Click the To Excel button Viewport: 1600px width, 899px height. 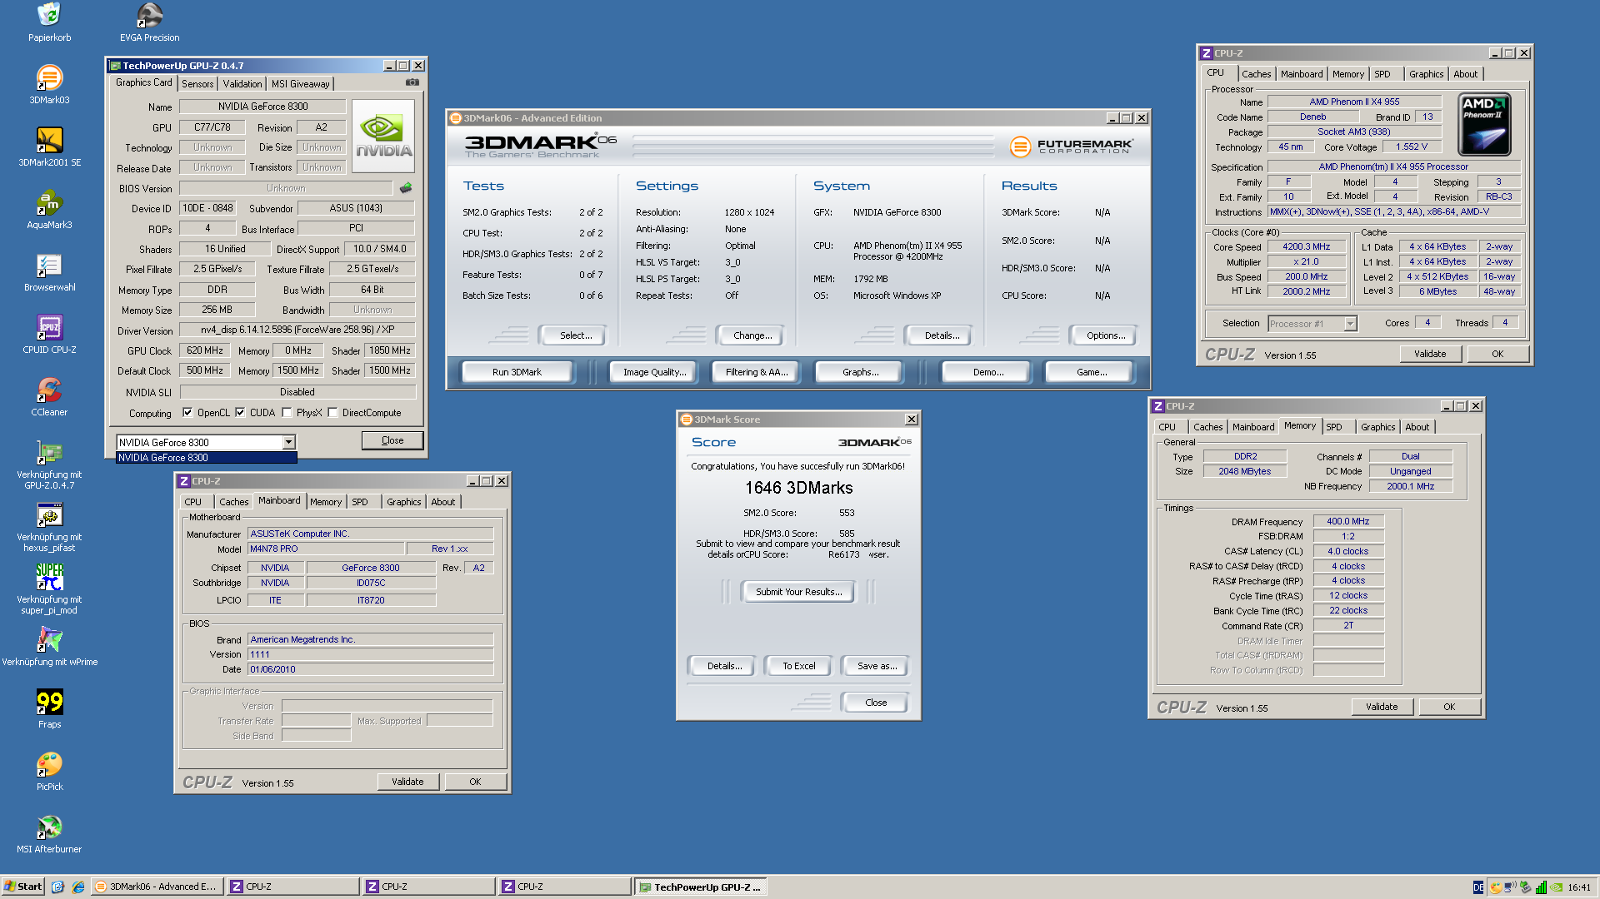[x=798, y=666]
